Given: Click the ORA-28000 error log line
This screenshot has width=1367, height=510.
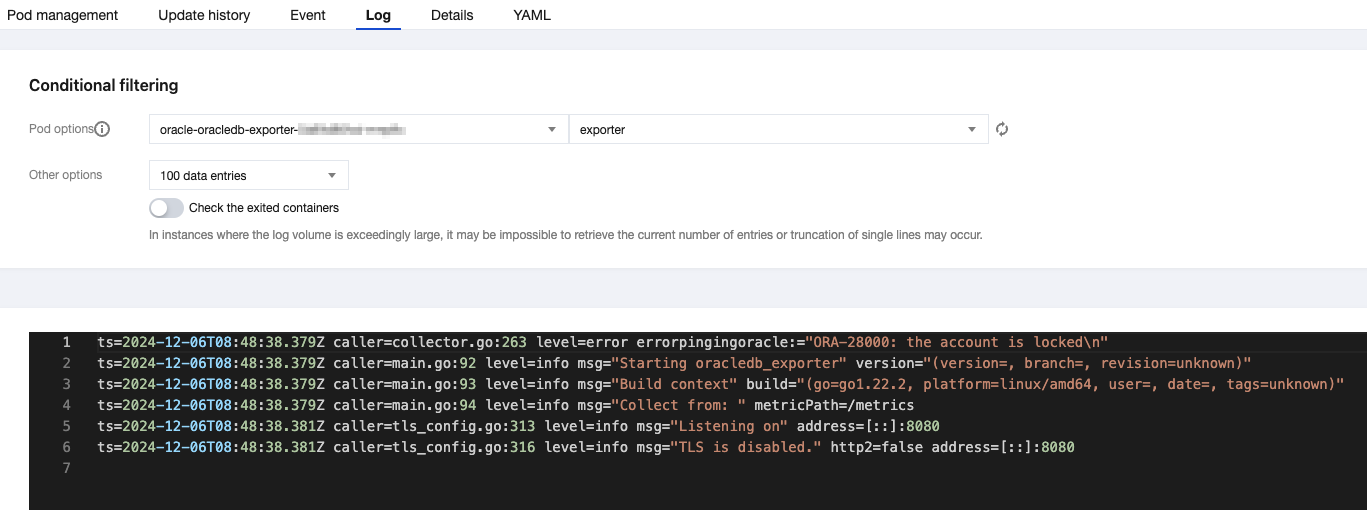Looking at the screenshot, I should pos(602,342).
